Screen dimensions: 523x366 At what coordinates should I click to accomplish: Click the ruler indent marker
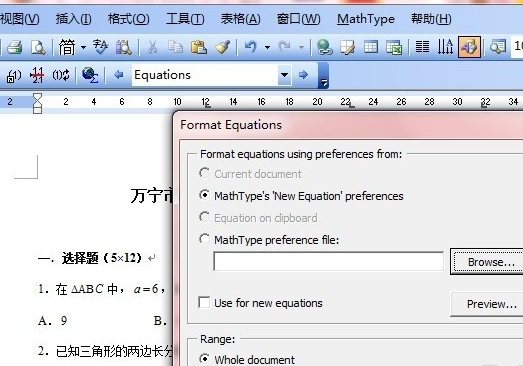(x=37, y=103)
